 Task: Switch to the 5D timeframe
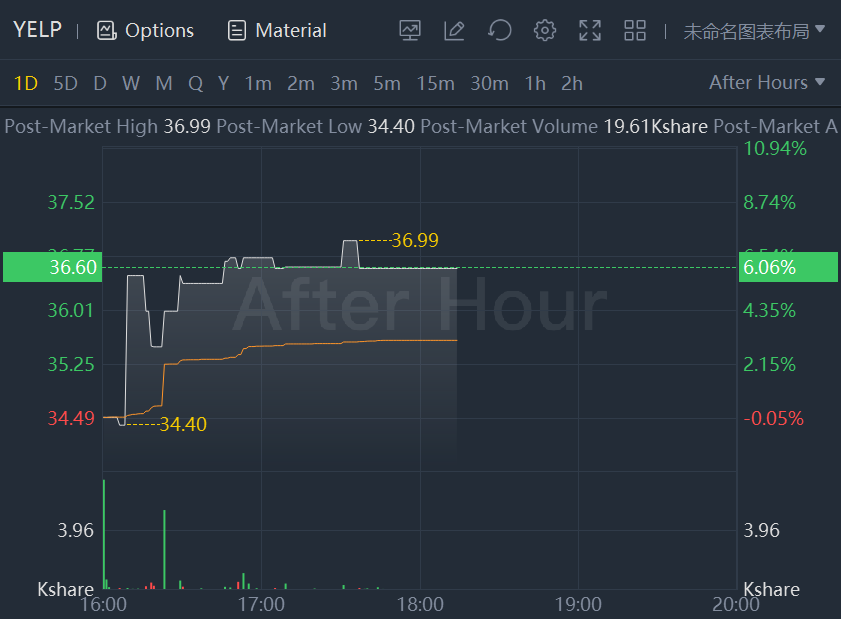click(65, 83)
